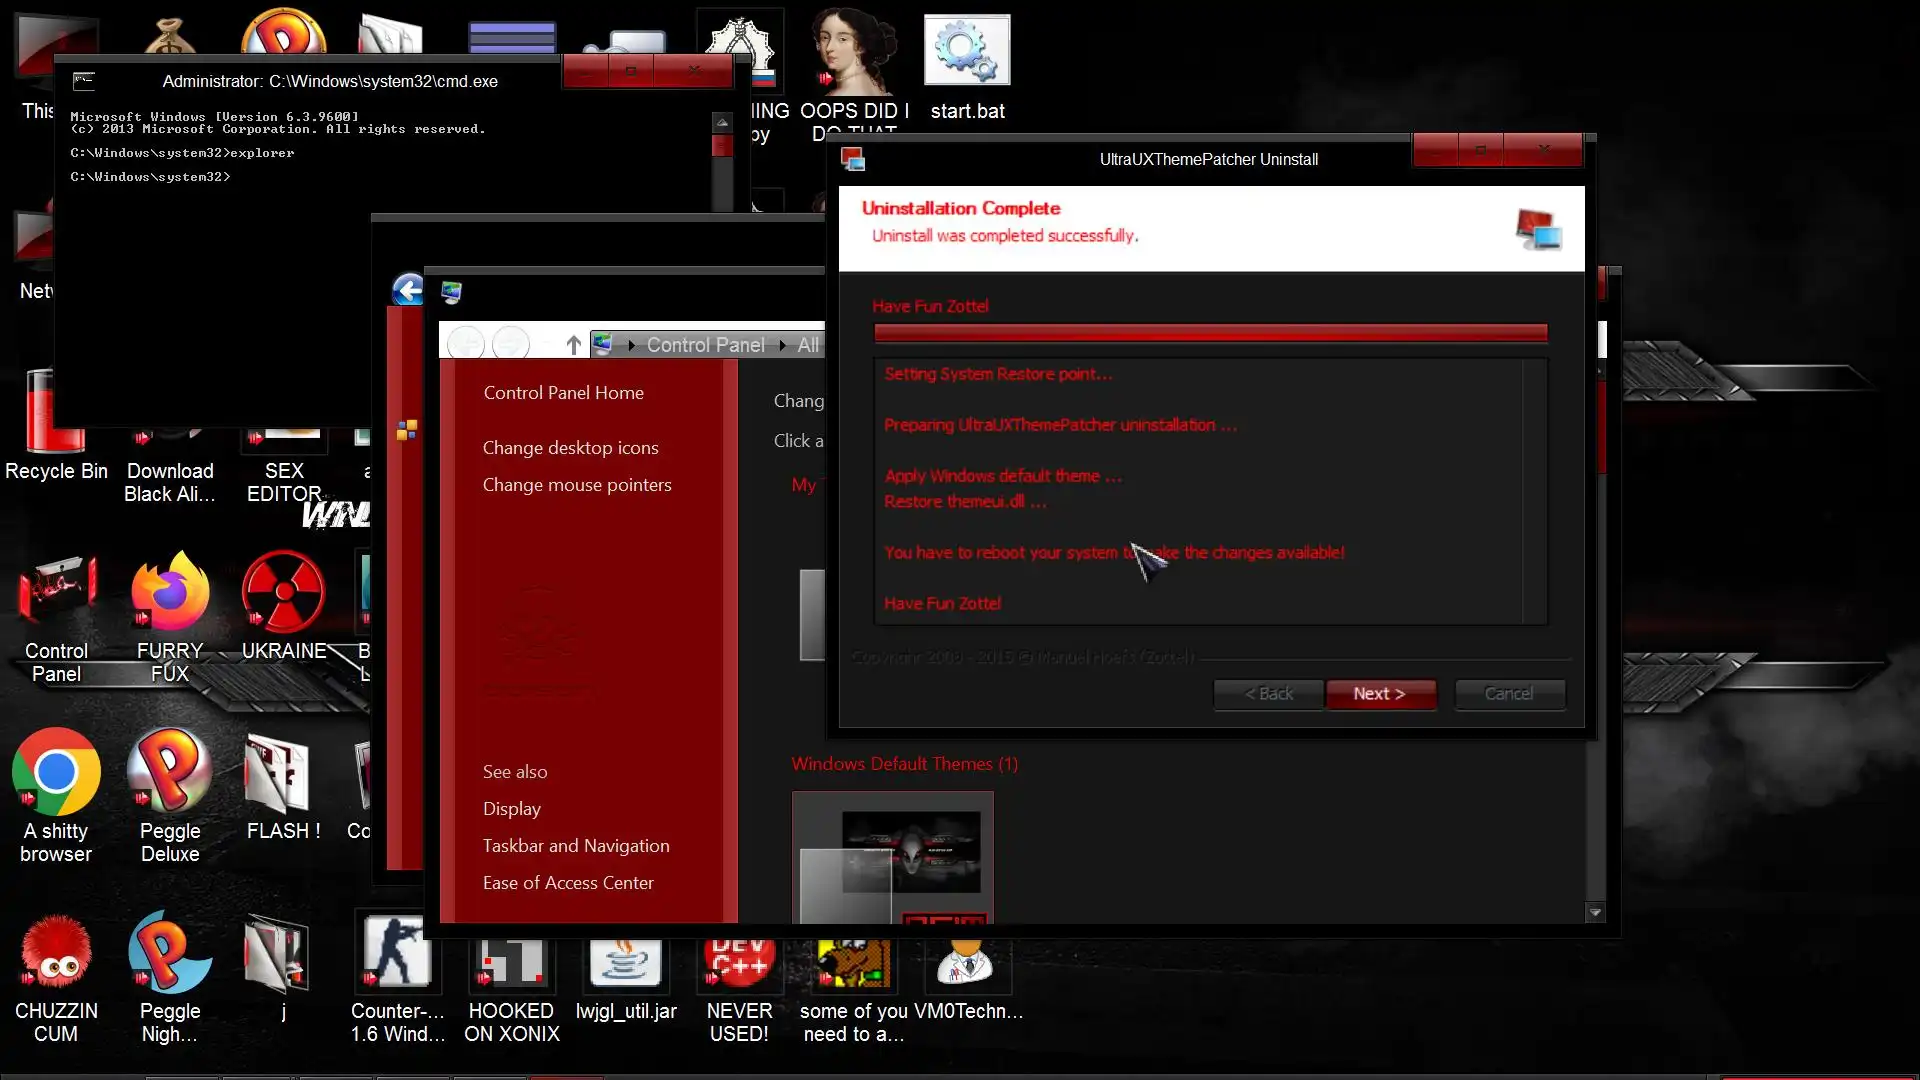The height and width of the screenshot is (1080, 1920).
Task: Open the CHUZZIN CUM fuzzy icon
Action: (56, 952)
